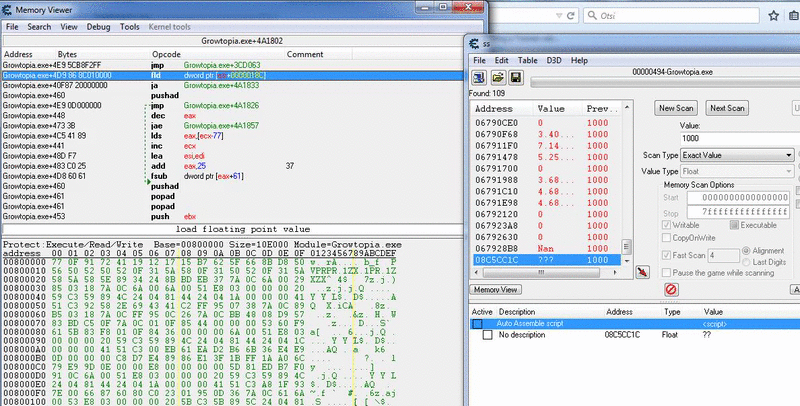Toggle the Writable checkbox
Viewport: 800px width, 406px height.
(667, 226)
